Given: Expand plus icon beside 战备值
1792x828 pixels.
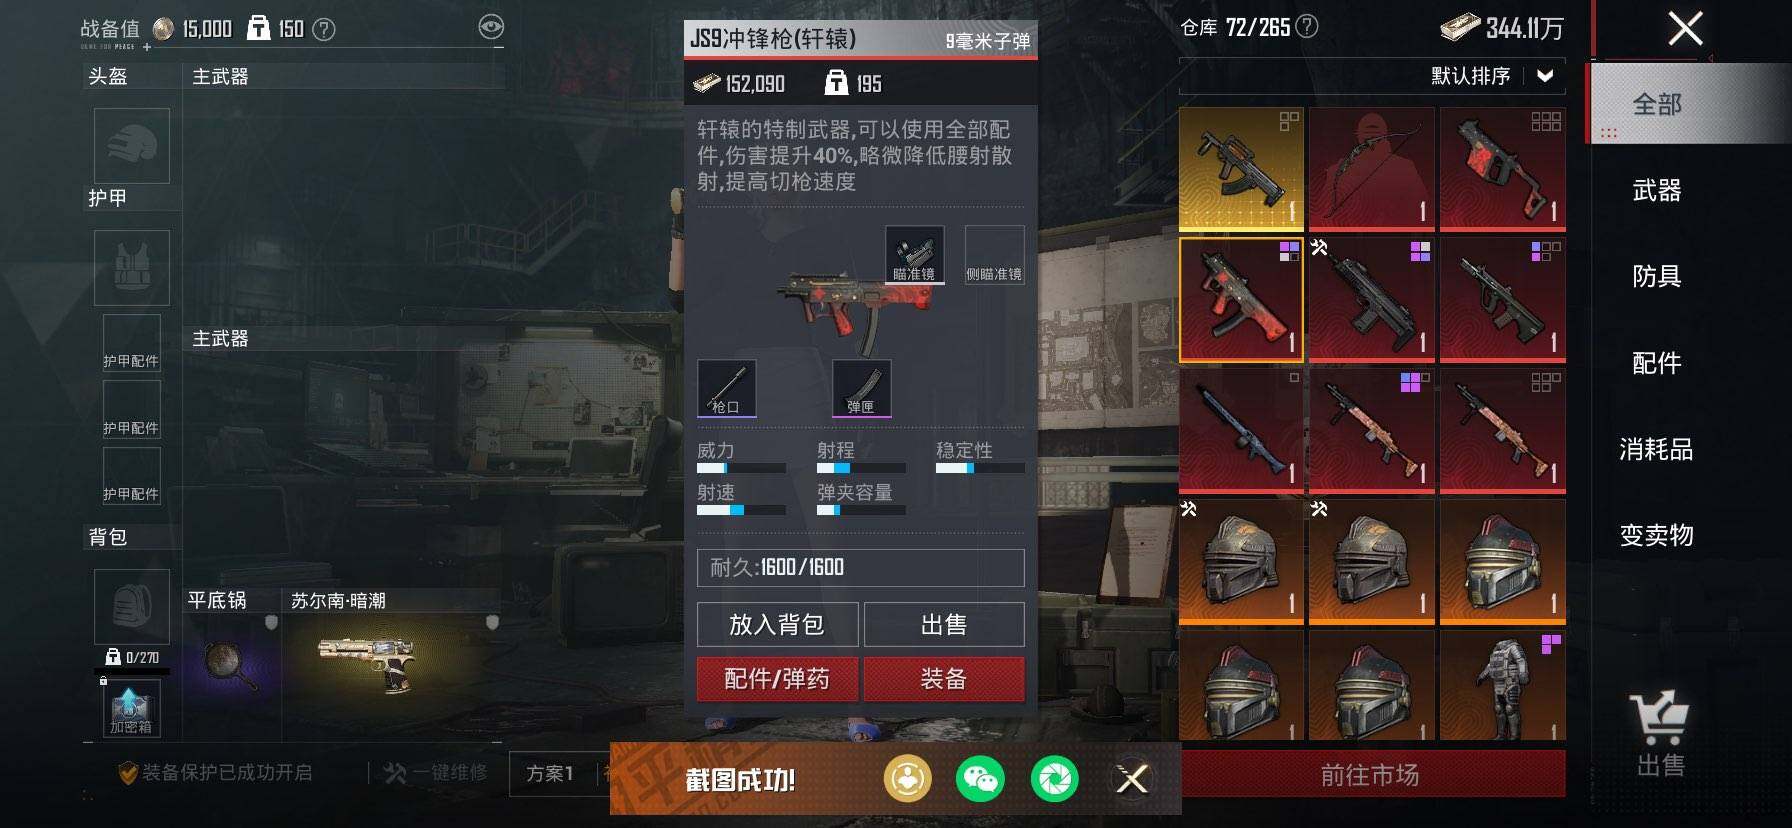Looking at the screenshot, I should [147, 47].
